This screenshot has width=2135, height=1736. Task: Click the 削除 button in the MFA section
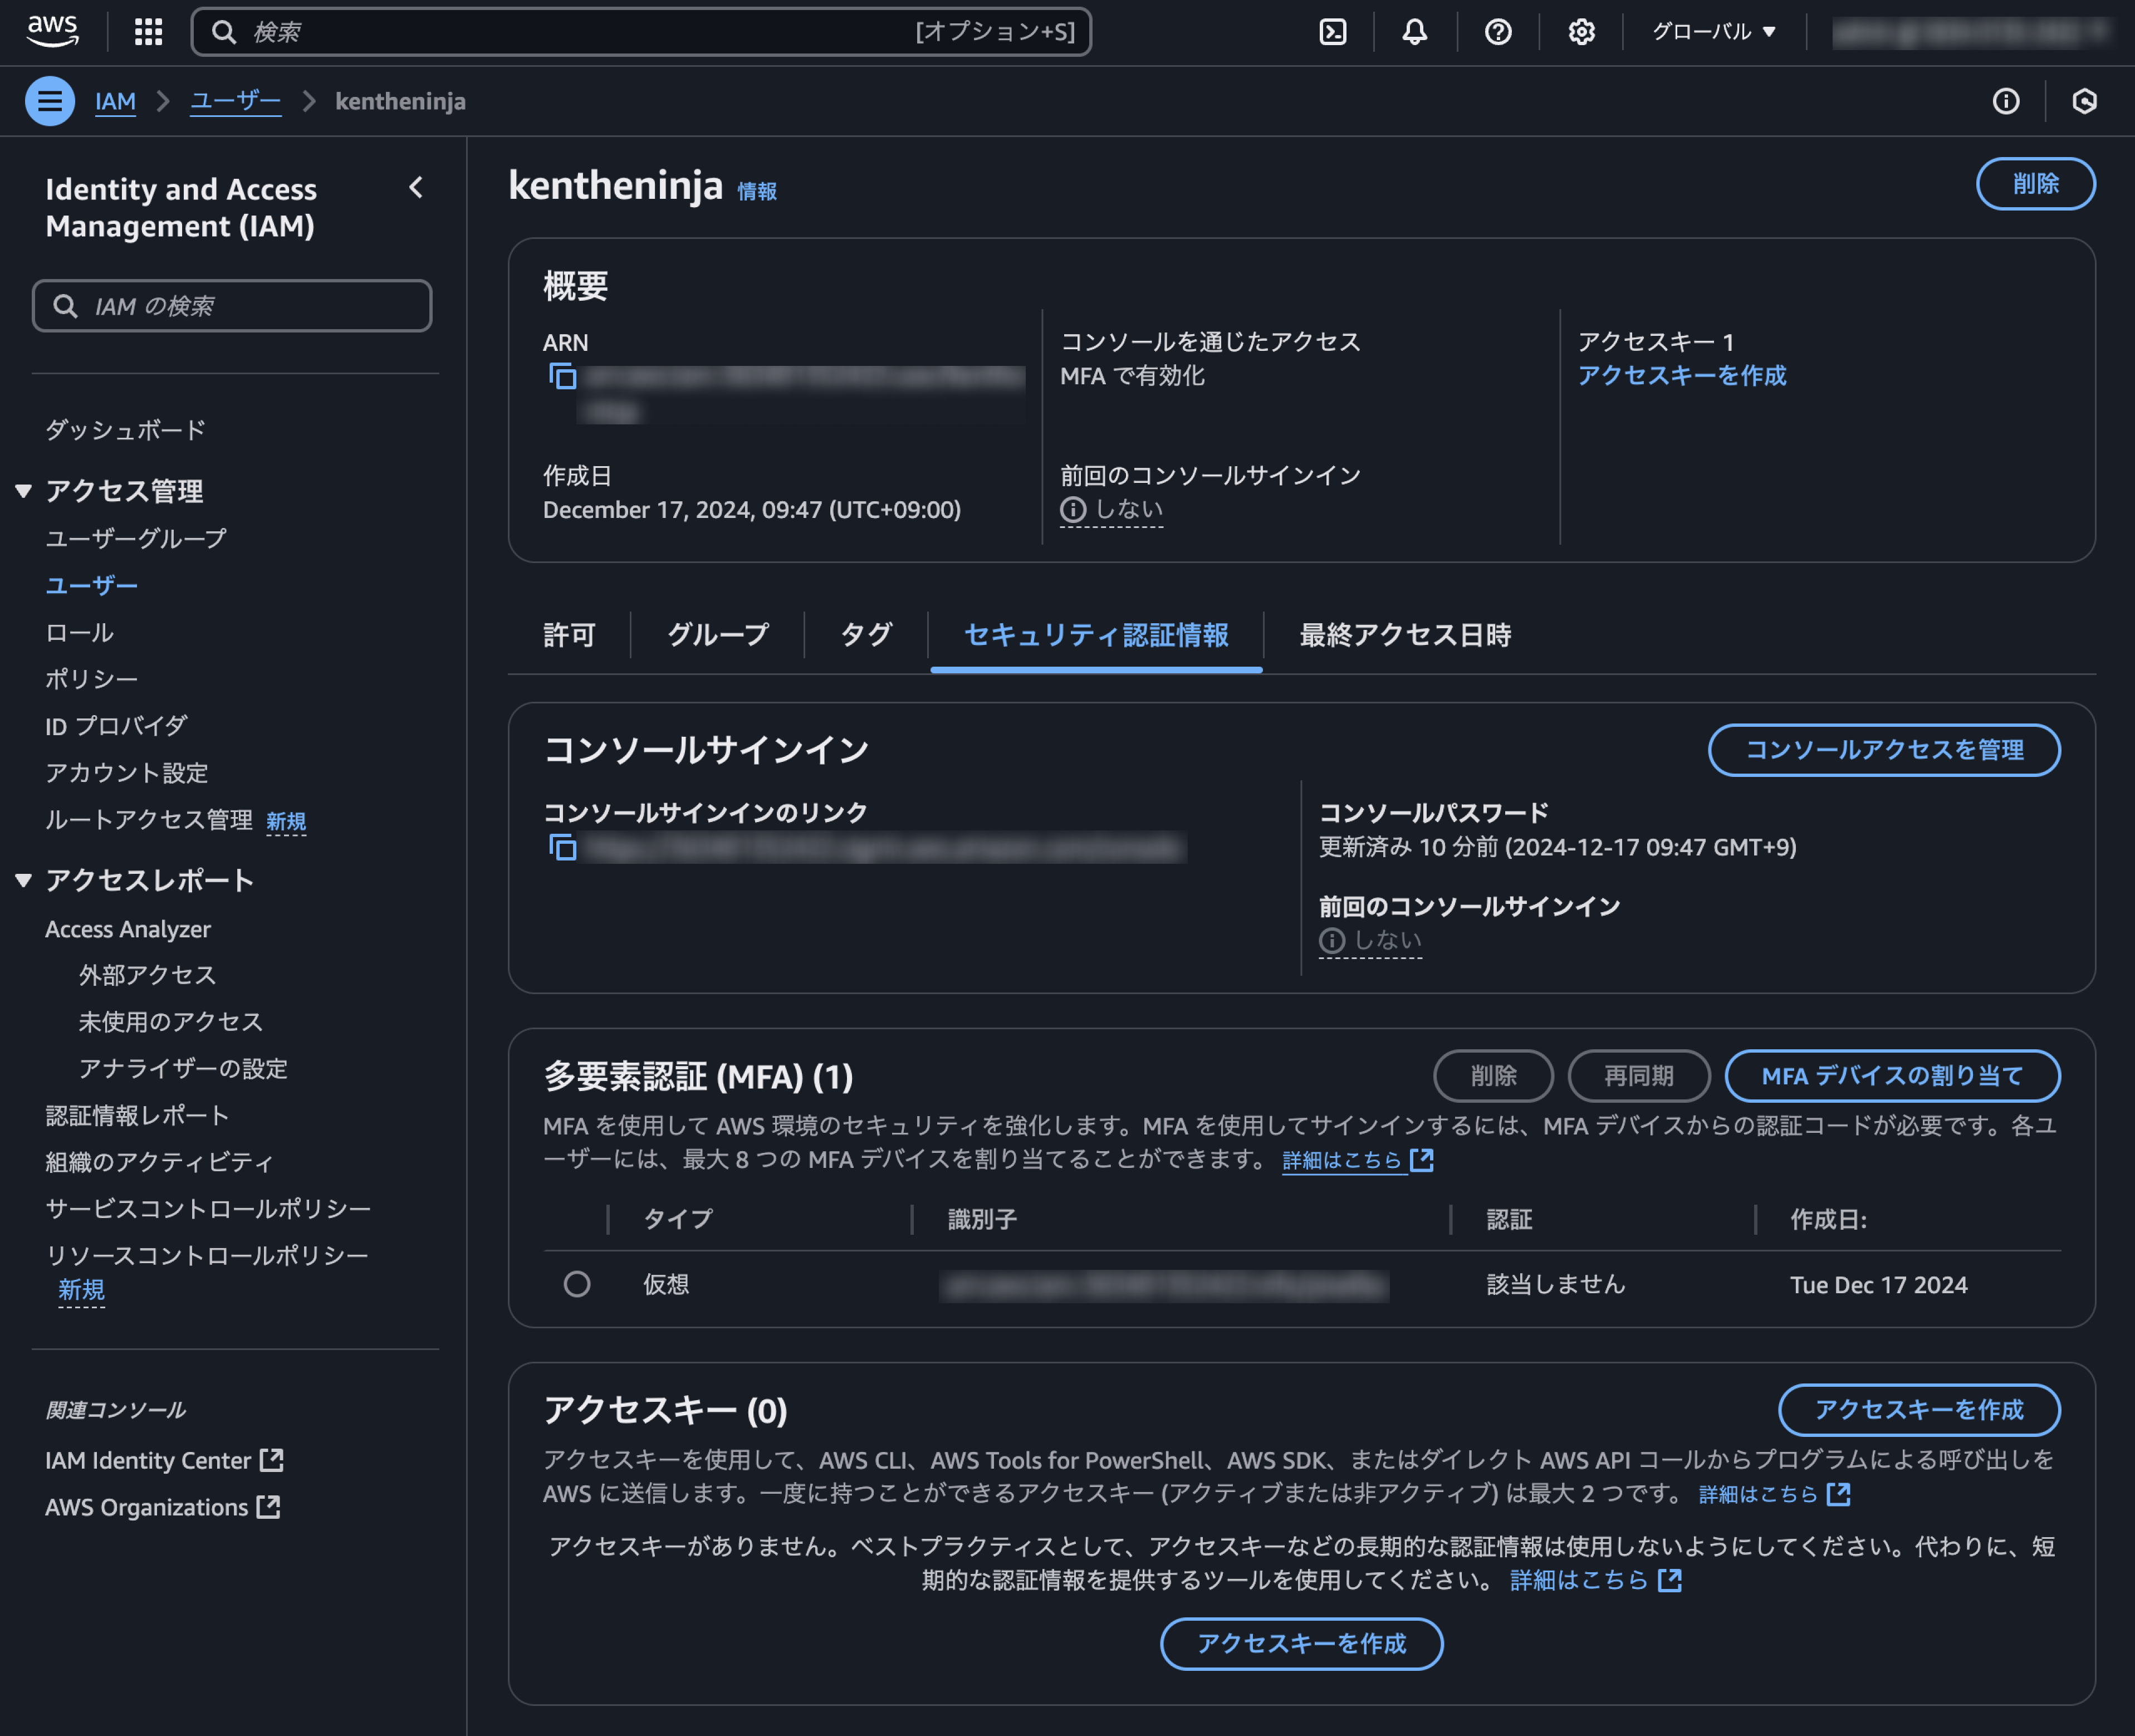coord(1493,1076)
